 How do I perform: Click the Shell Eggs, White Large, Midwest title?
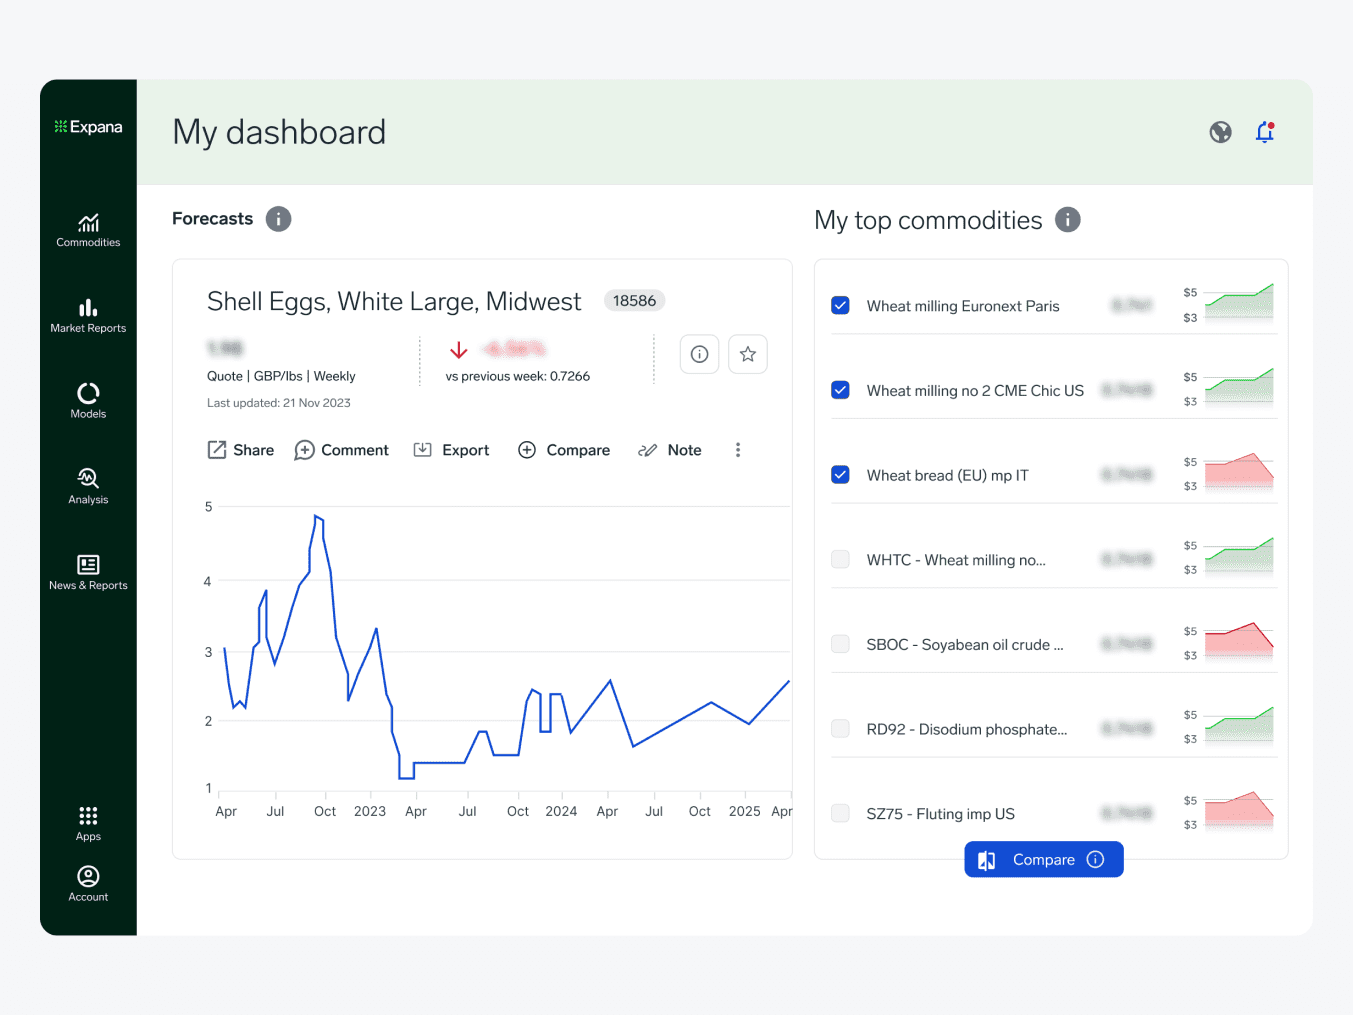tap(394, 302)
